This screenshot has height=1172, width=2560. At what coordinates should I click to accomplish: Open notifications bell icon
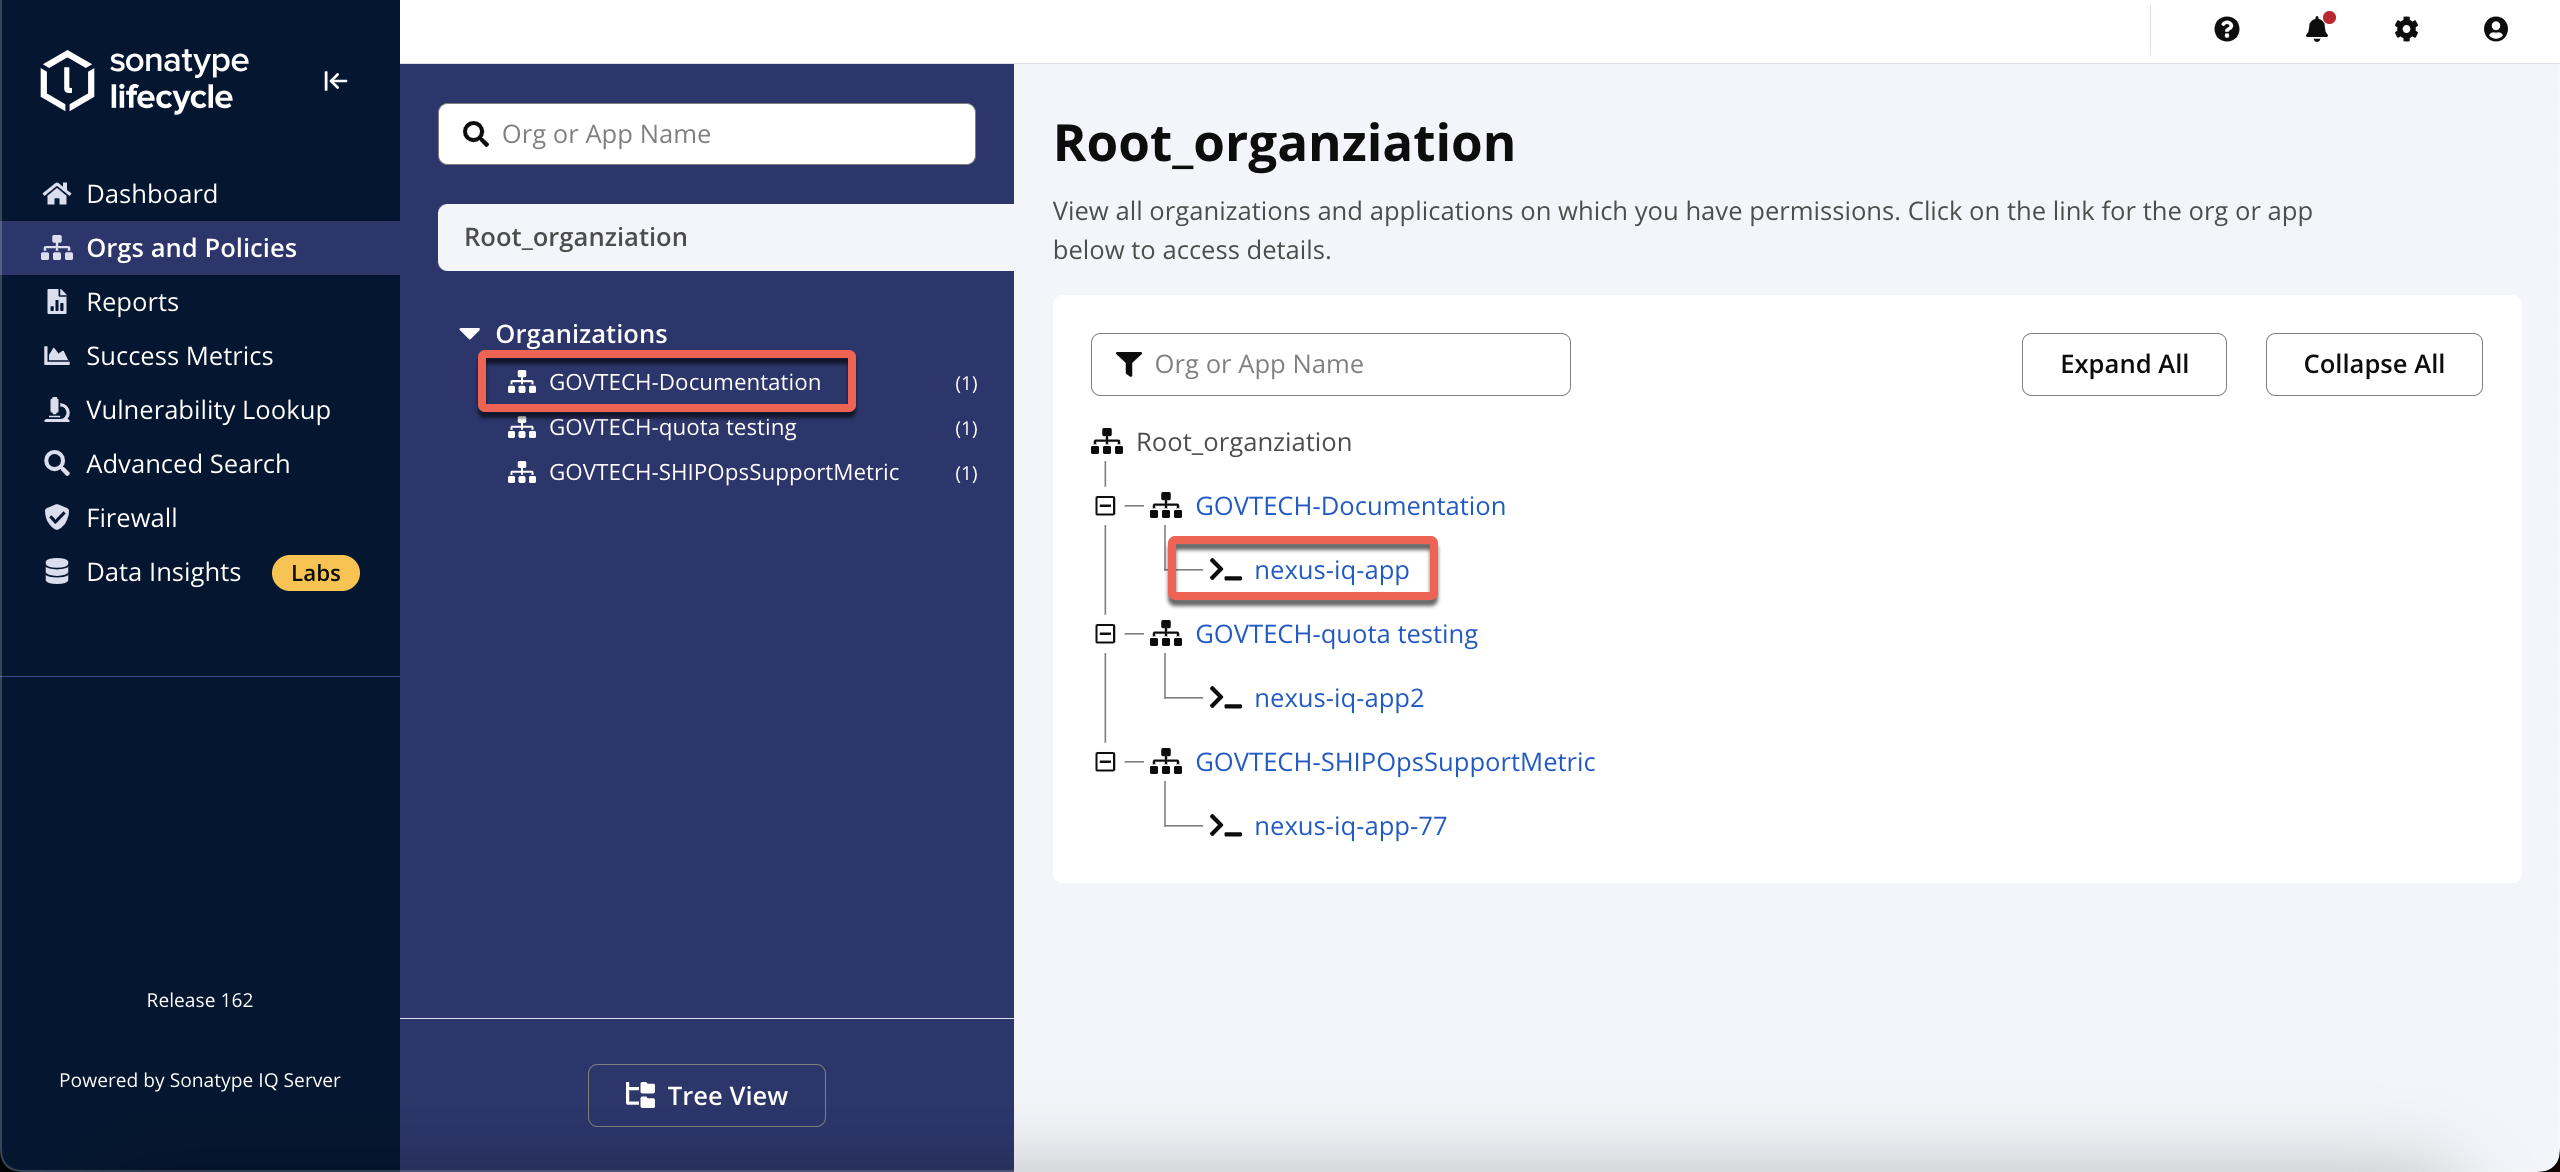[x=2317, y=29]
